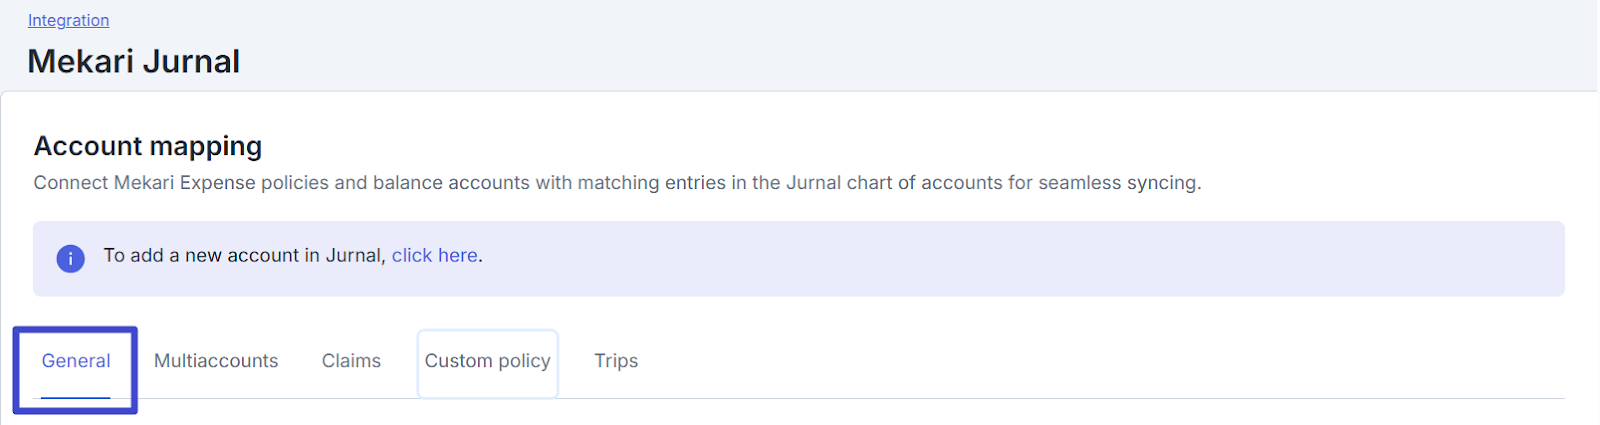Open the Claims tab
This screenshot has width=1600, height=425.
(x=351, y=361)
